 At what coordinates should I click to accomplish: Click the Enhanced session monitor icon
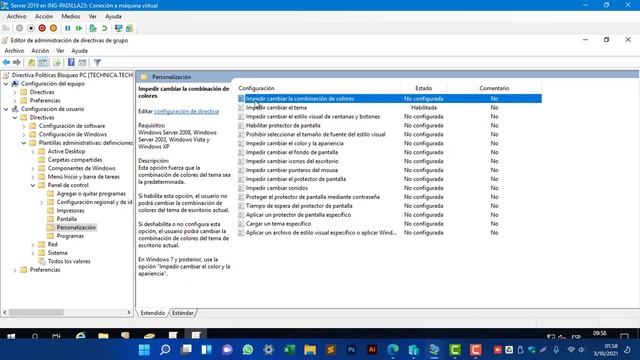[x=118, y=28]
